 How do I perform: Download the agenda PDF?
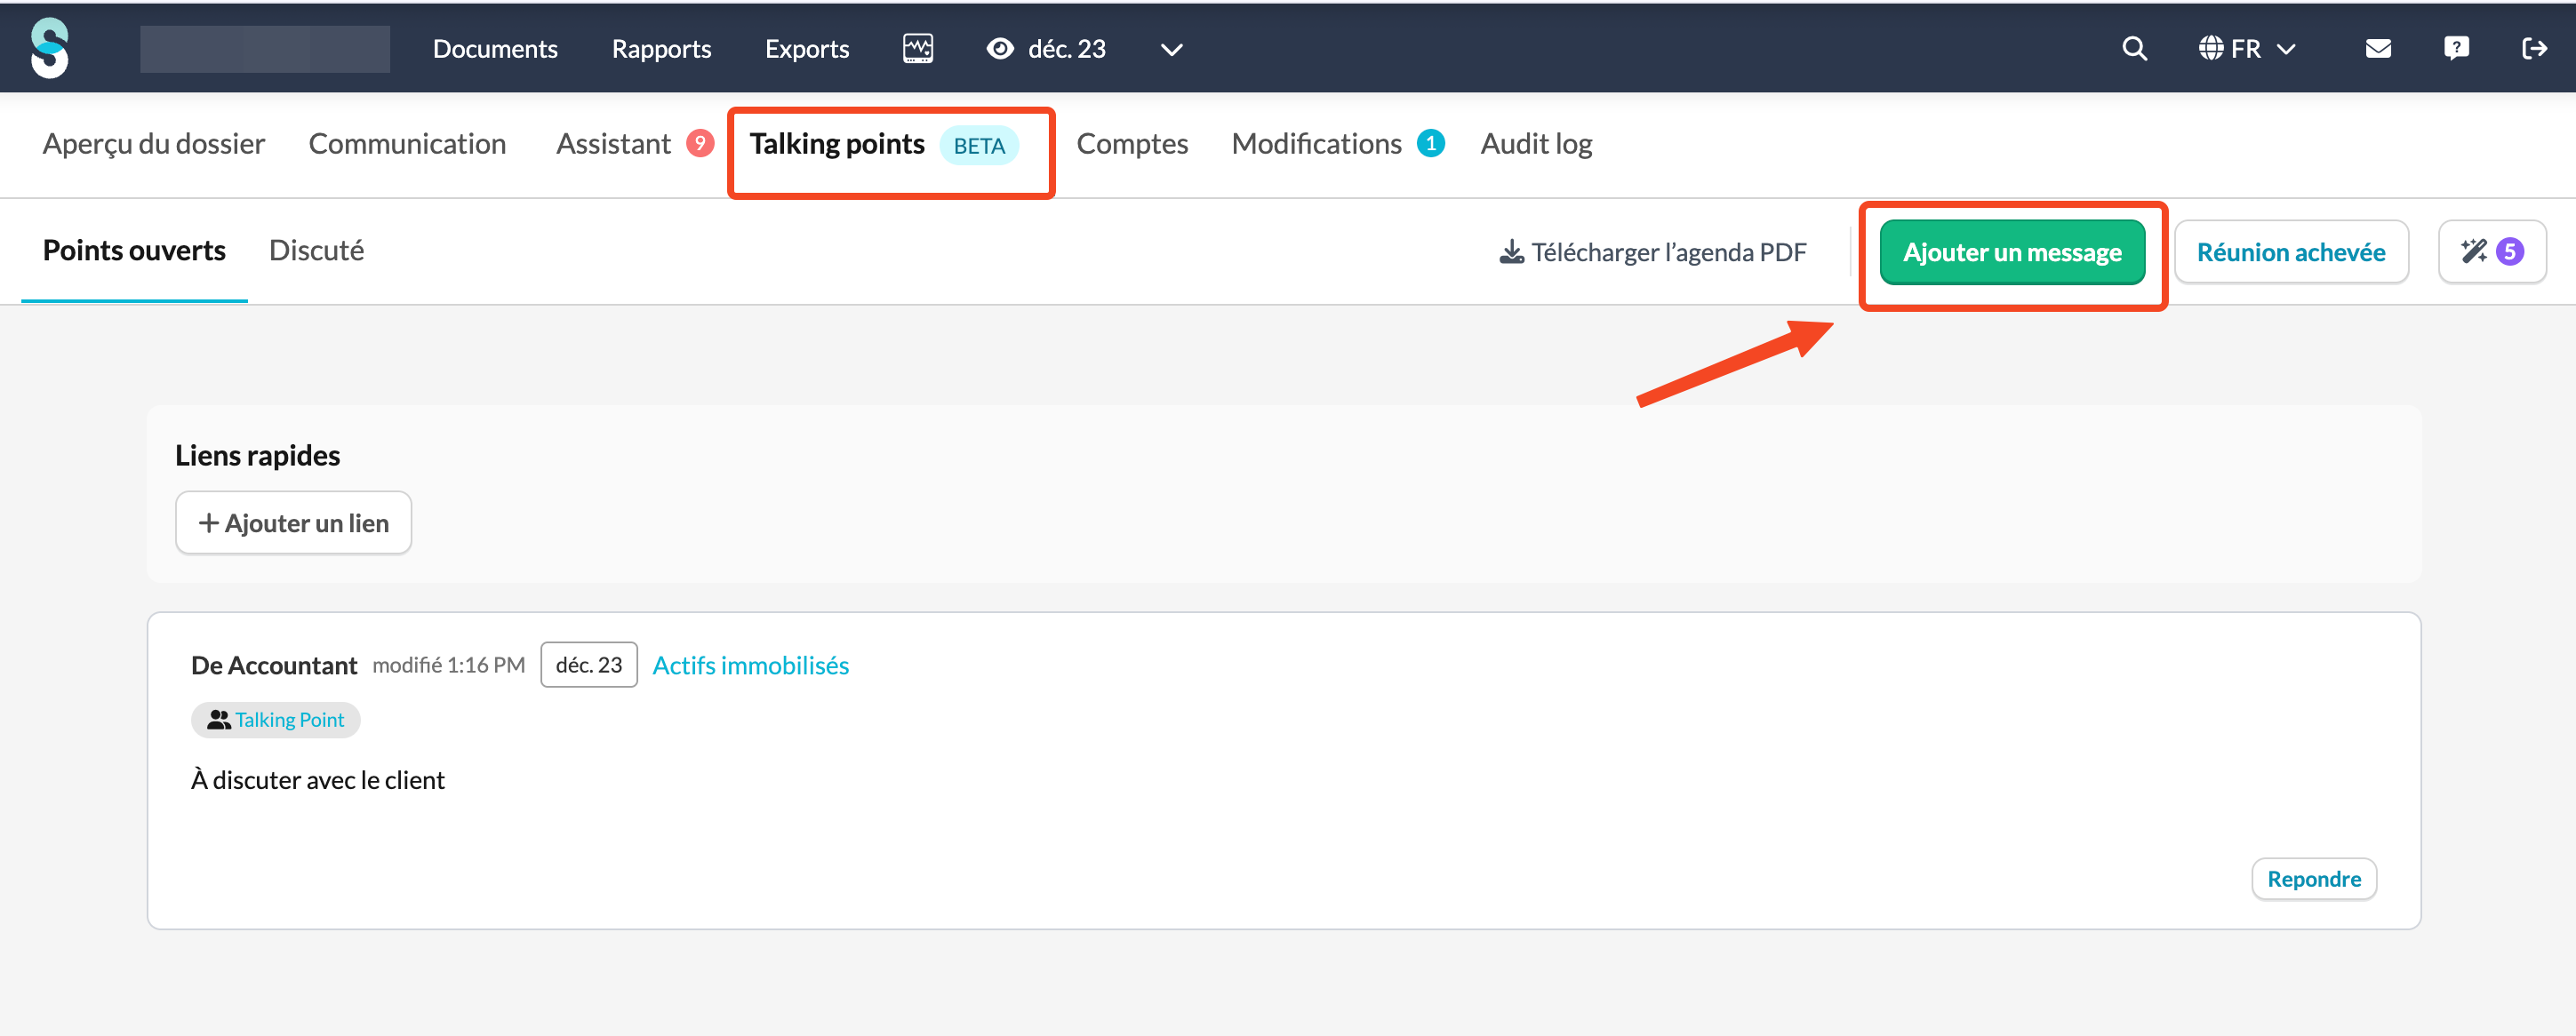point(1653,252)
